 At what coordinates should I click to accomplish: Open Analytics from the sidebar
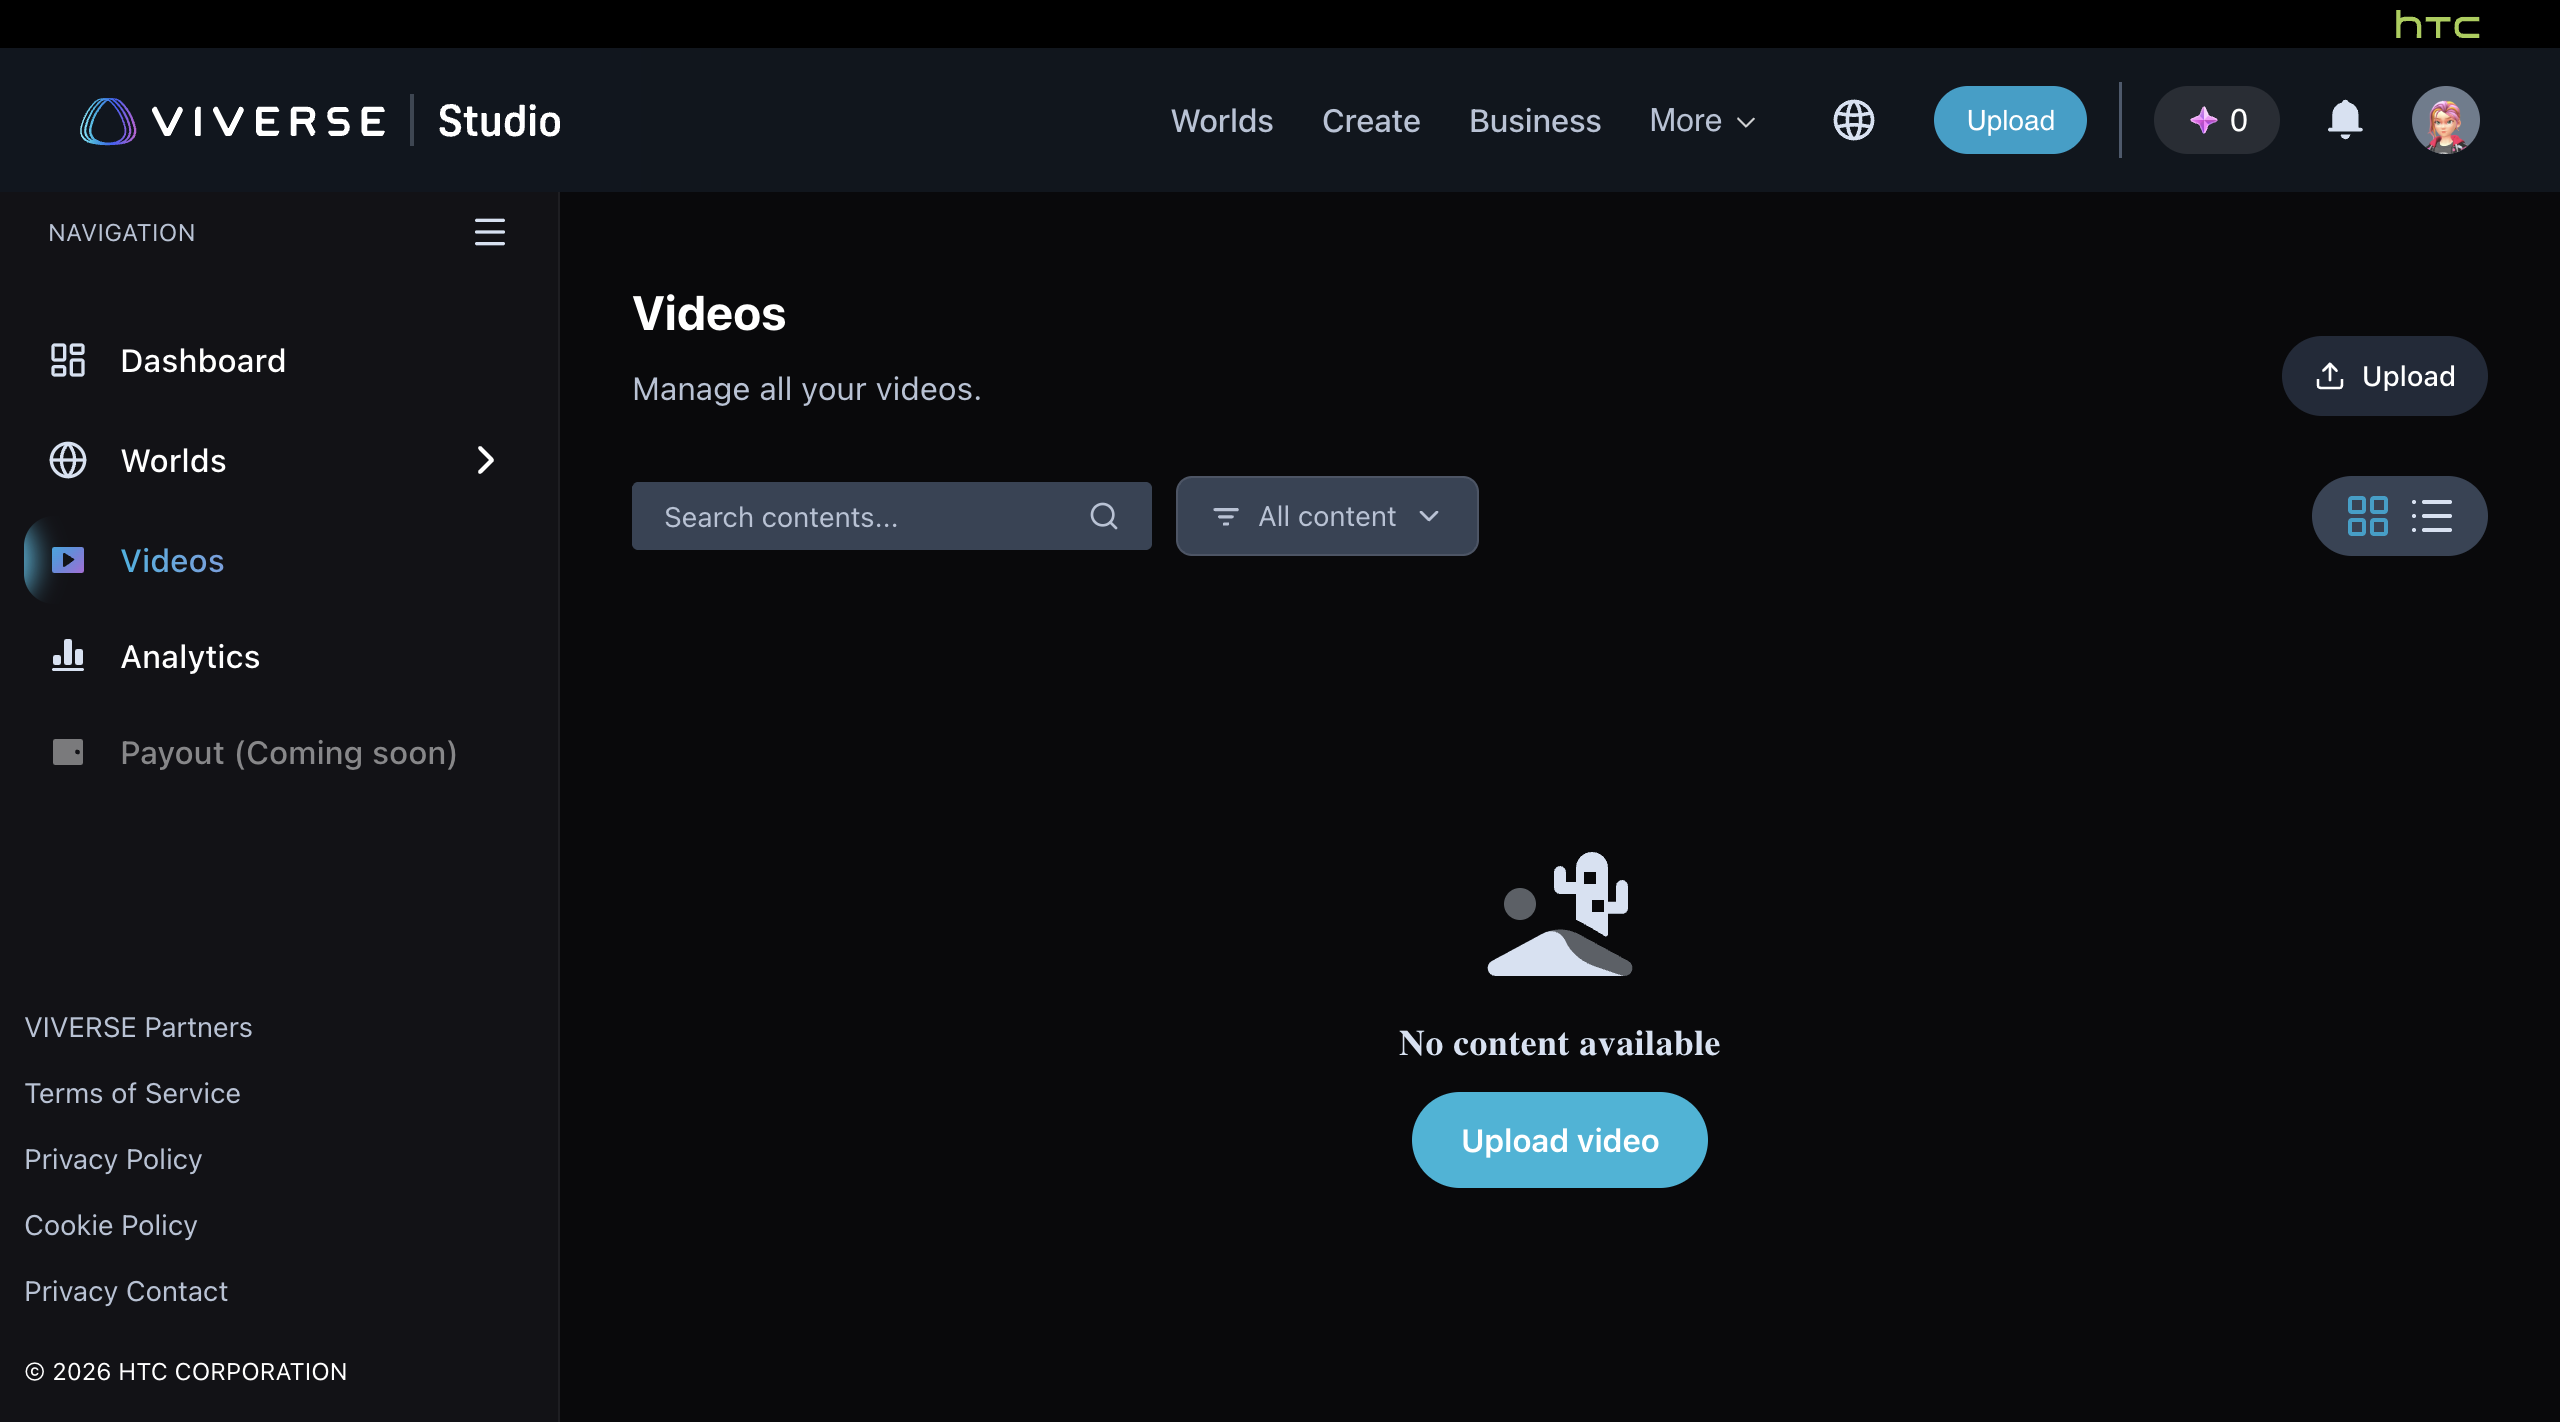tap(190, 657)
